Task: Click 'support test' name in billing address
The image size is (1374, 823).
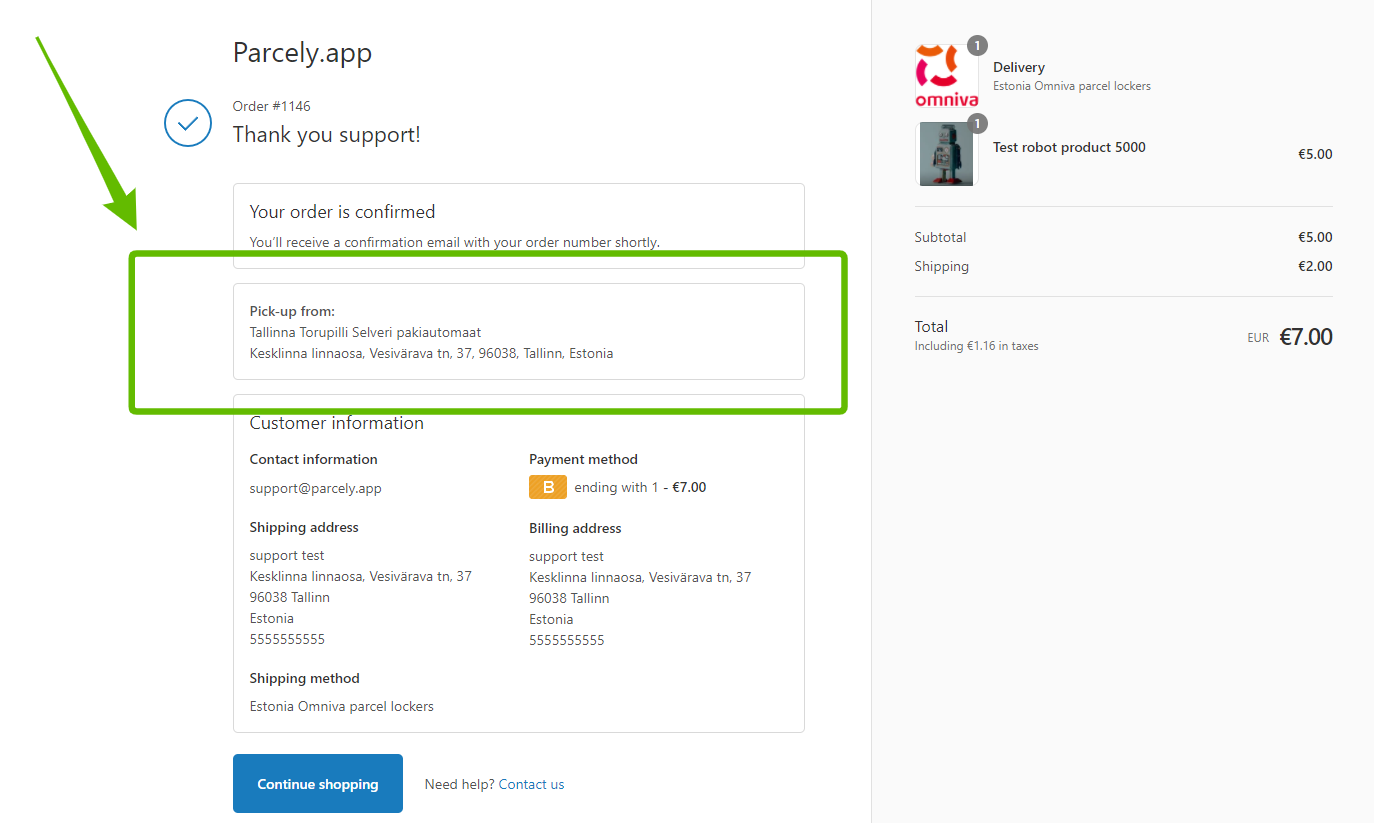Action: point(567,556)
